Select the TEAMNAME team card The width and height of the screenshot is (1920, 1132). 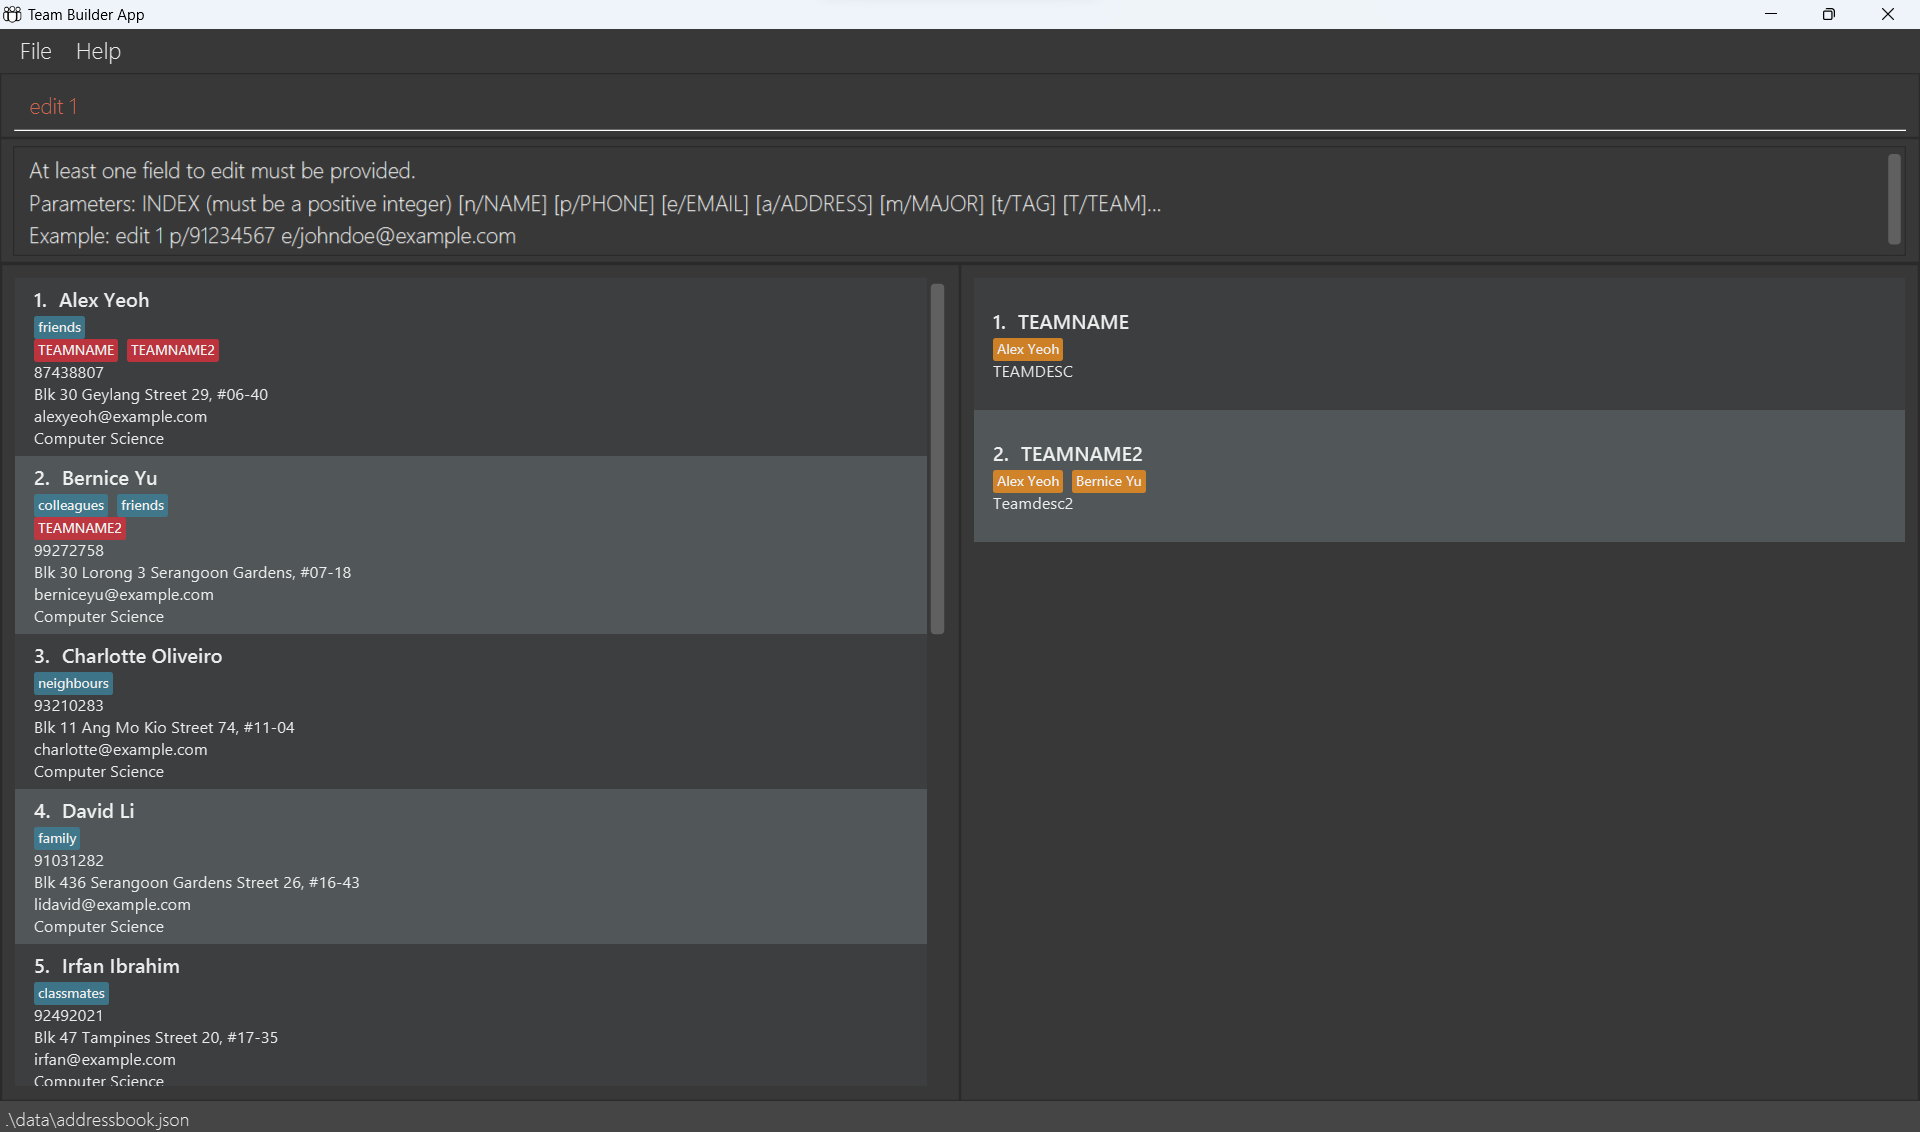[x=1438, y=345]
